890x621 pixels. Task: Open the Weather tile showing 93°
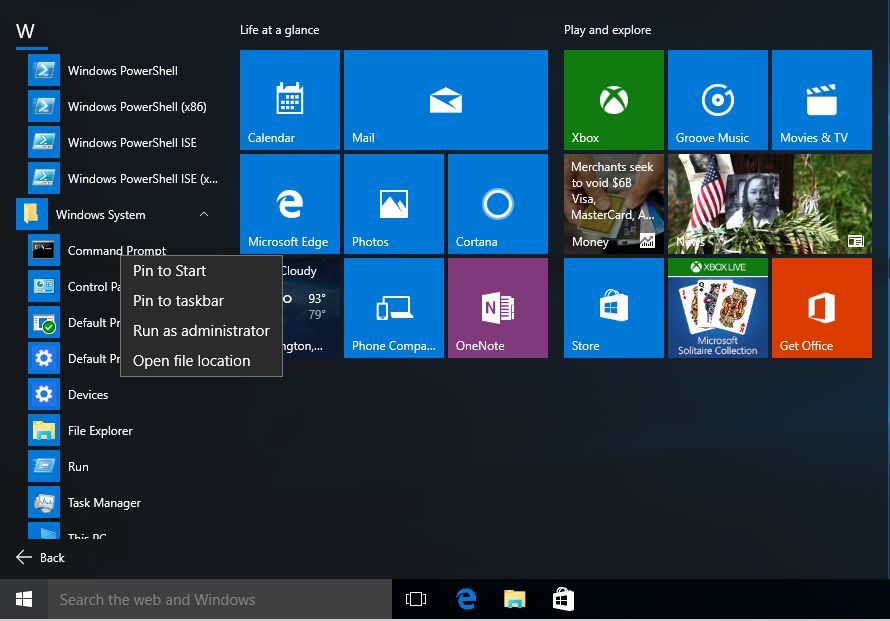(x=311, y=308)
